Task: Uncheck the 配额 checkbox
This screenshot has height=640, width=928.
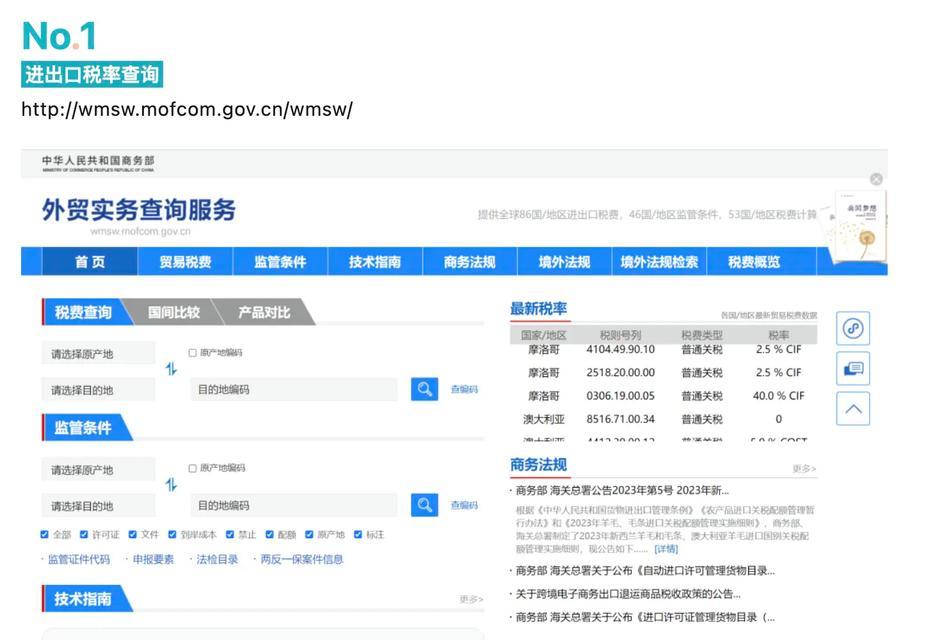Action: pyautogui.click(x=270, y=535)
